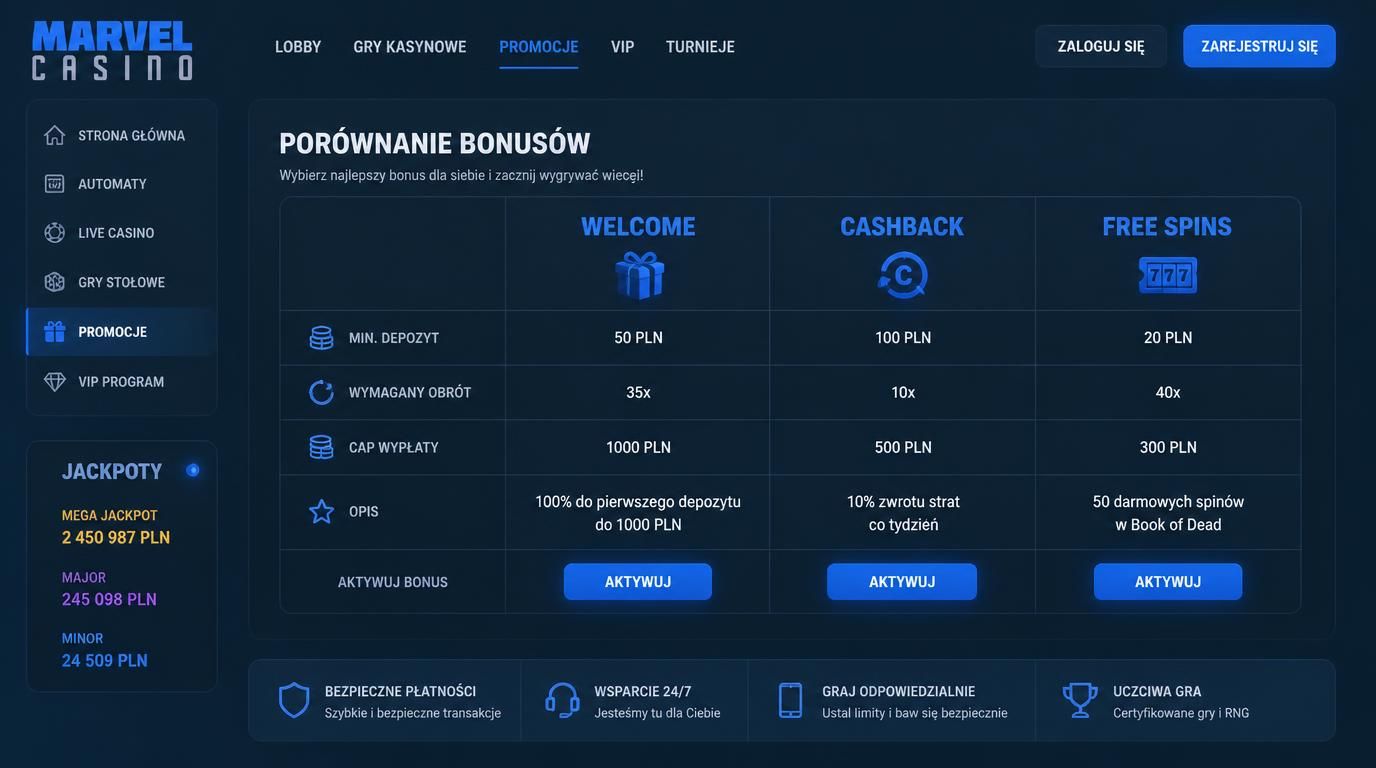
Task: Click the chip icon beside Live Casino
Action: click(55, 233)
